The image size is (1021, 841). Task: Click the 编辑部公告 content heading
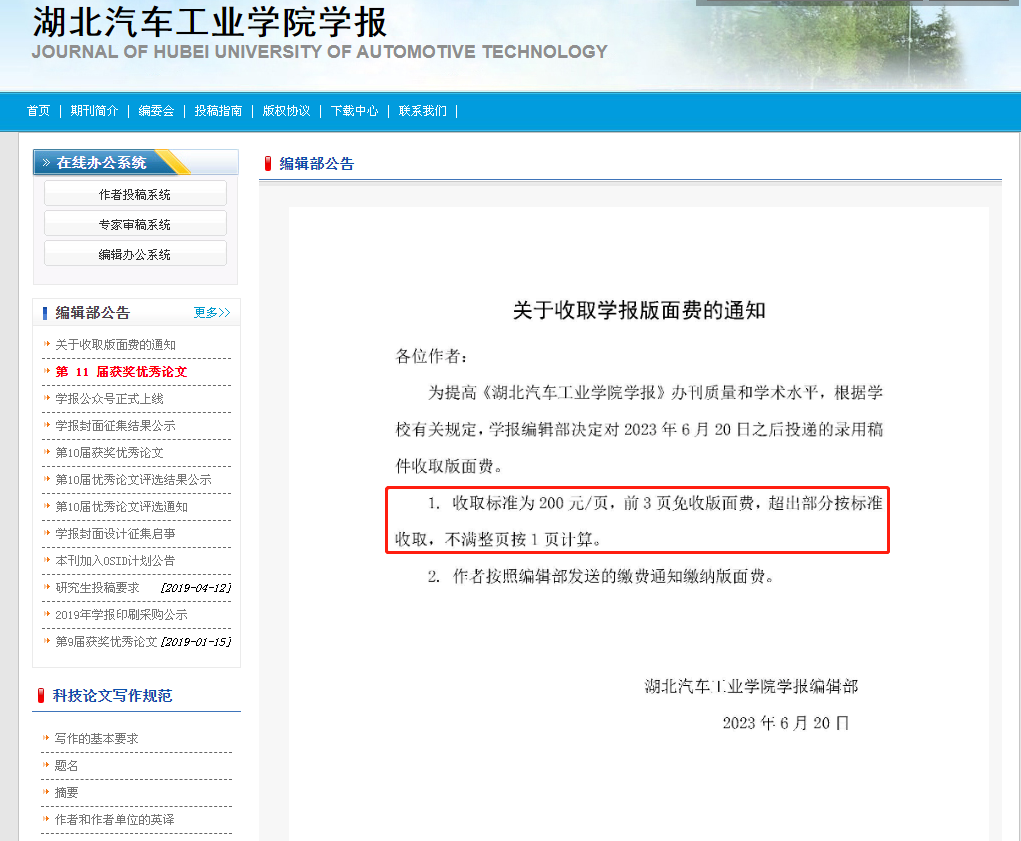316,164
